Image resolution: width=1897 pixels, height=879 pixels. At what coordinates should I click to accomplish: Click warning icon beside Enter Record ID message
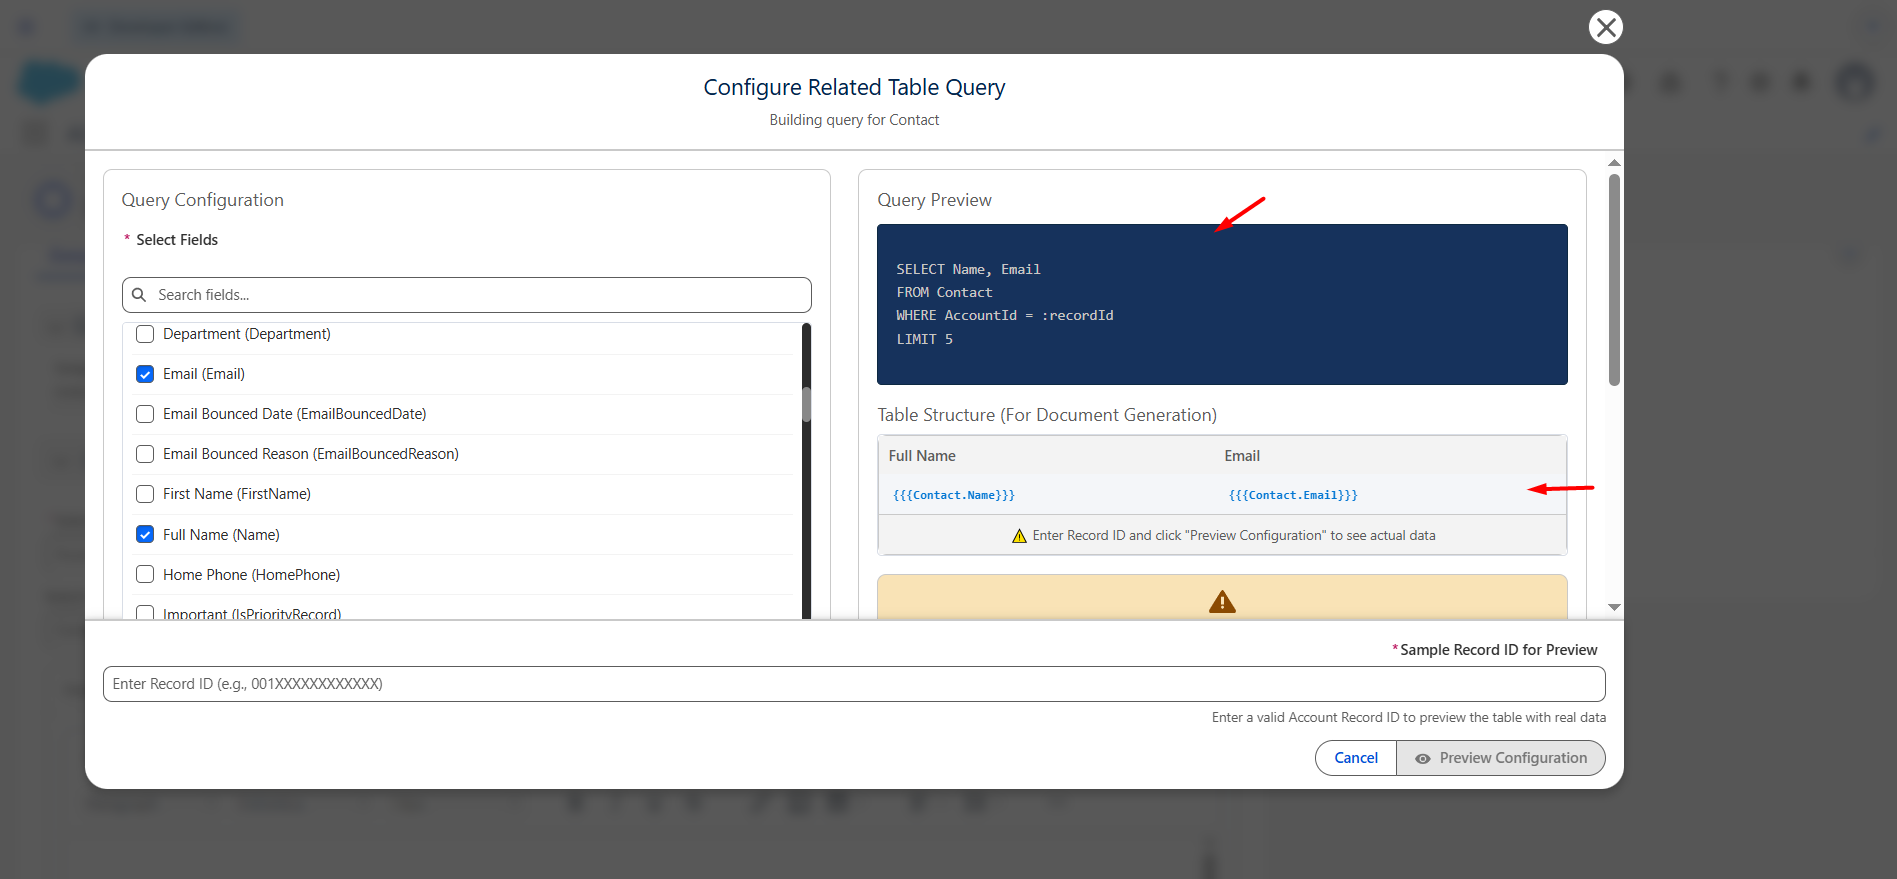coord(1019,536)
